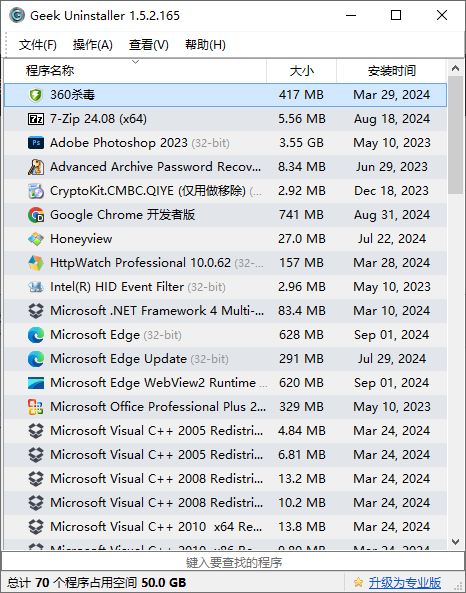
Task: Click icon of Visual C++ 2008 10.2 MB row
Action: [36, 503]
